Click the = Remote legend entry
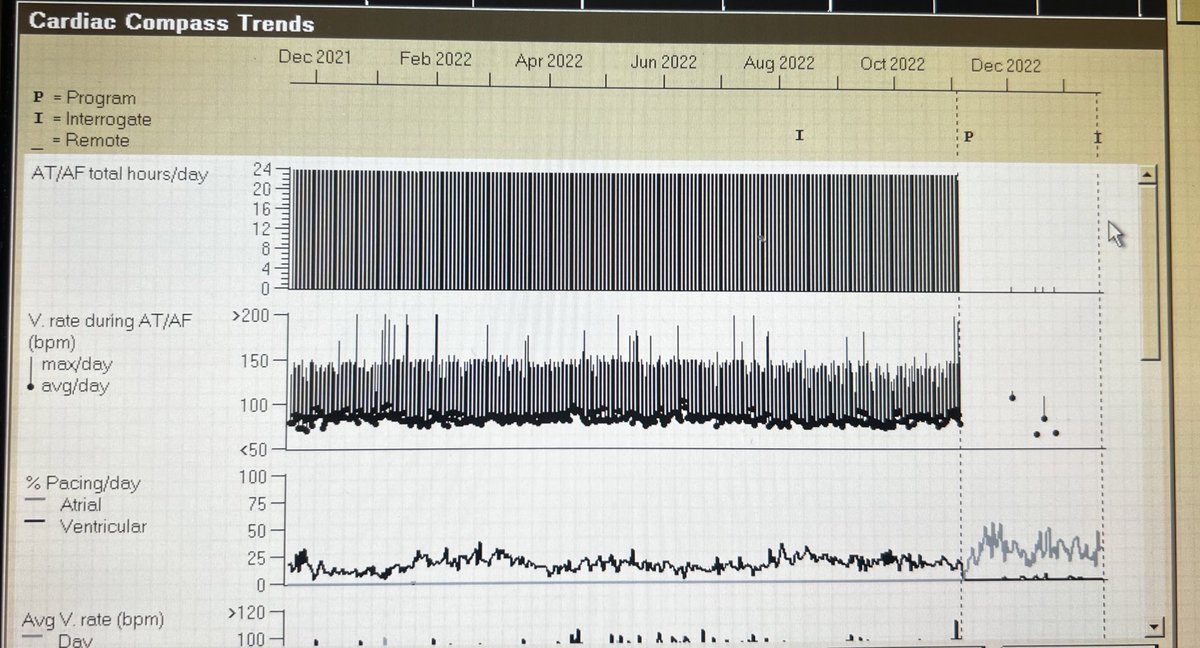1200x648 pixels. (x=81, y=141)
